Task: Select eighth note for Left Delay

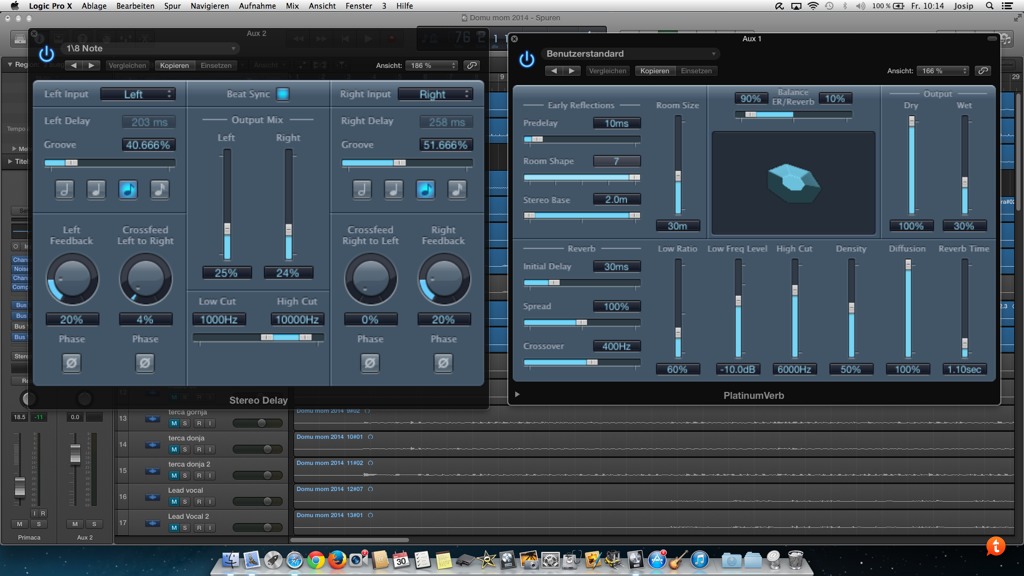Action: [128, 189]
